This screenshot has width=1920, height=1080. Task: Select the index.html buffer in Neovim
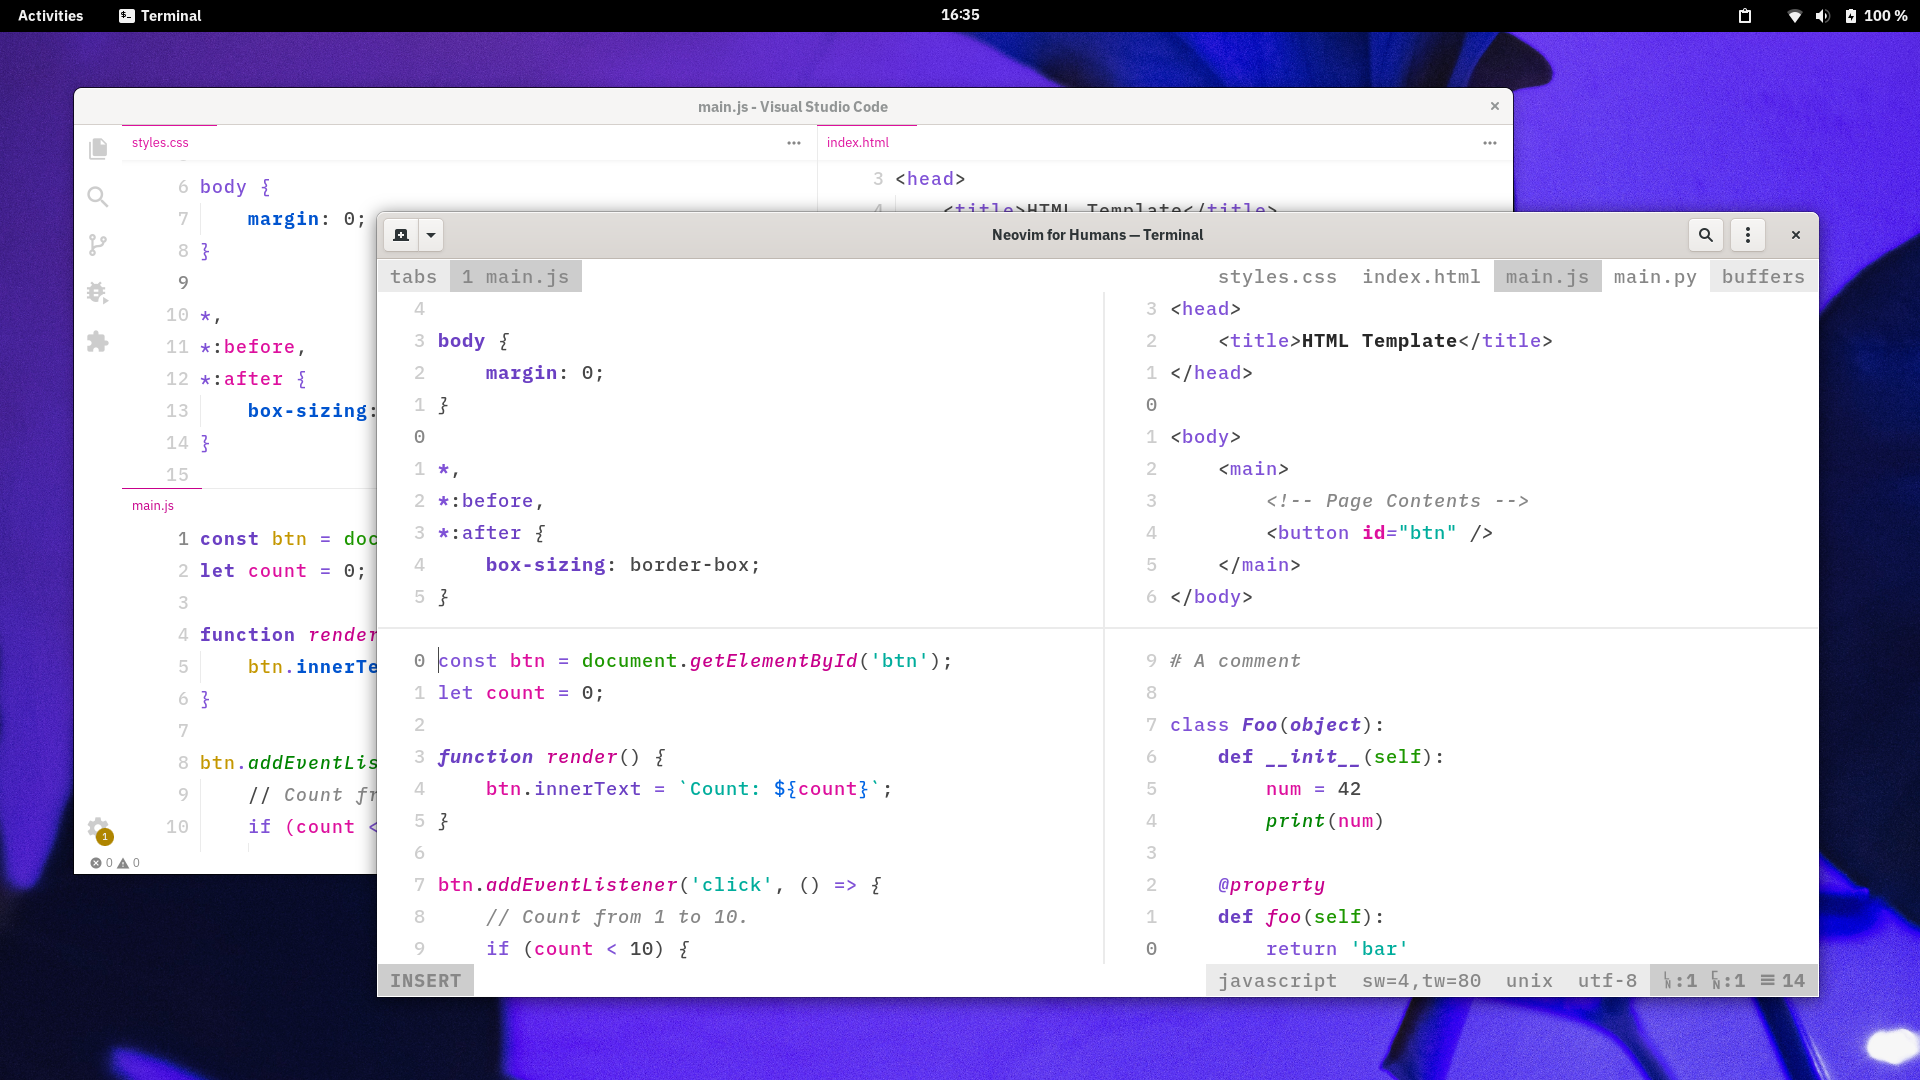tap(1421, 277)
